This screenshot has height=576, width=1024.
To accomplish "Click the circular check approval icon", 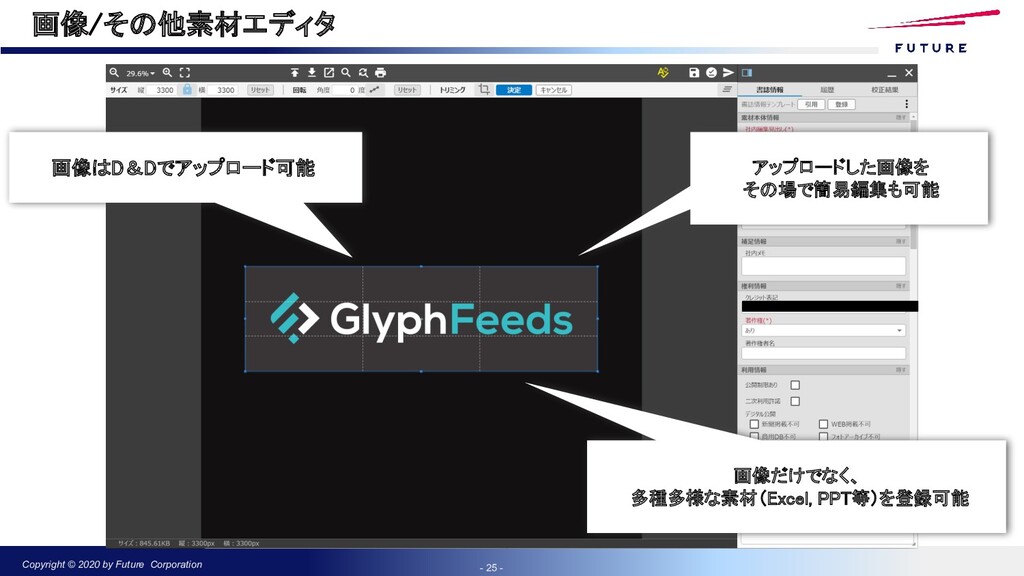I will tap(711, 72).
